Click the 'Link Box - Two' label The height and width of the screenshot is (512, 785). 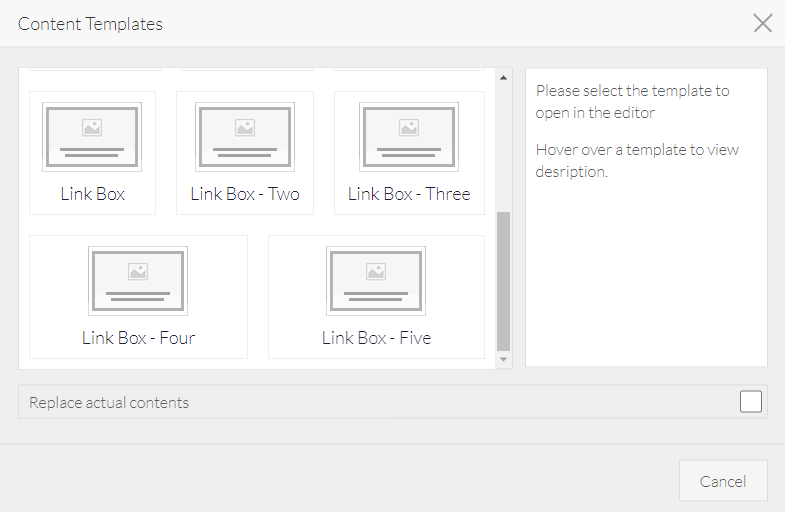[x=245, y=194]
